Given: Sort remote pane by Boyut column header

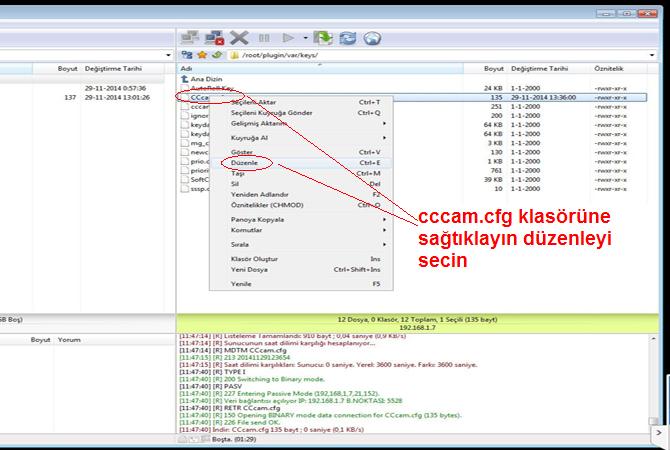Looking at the screenshot, I should (x=485, y=68).
